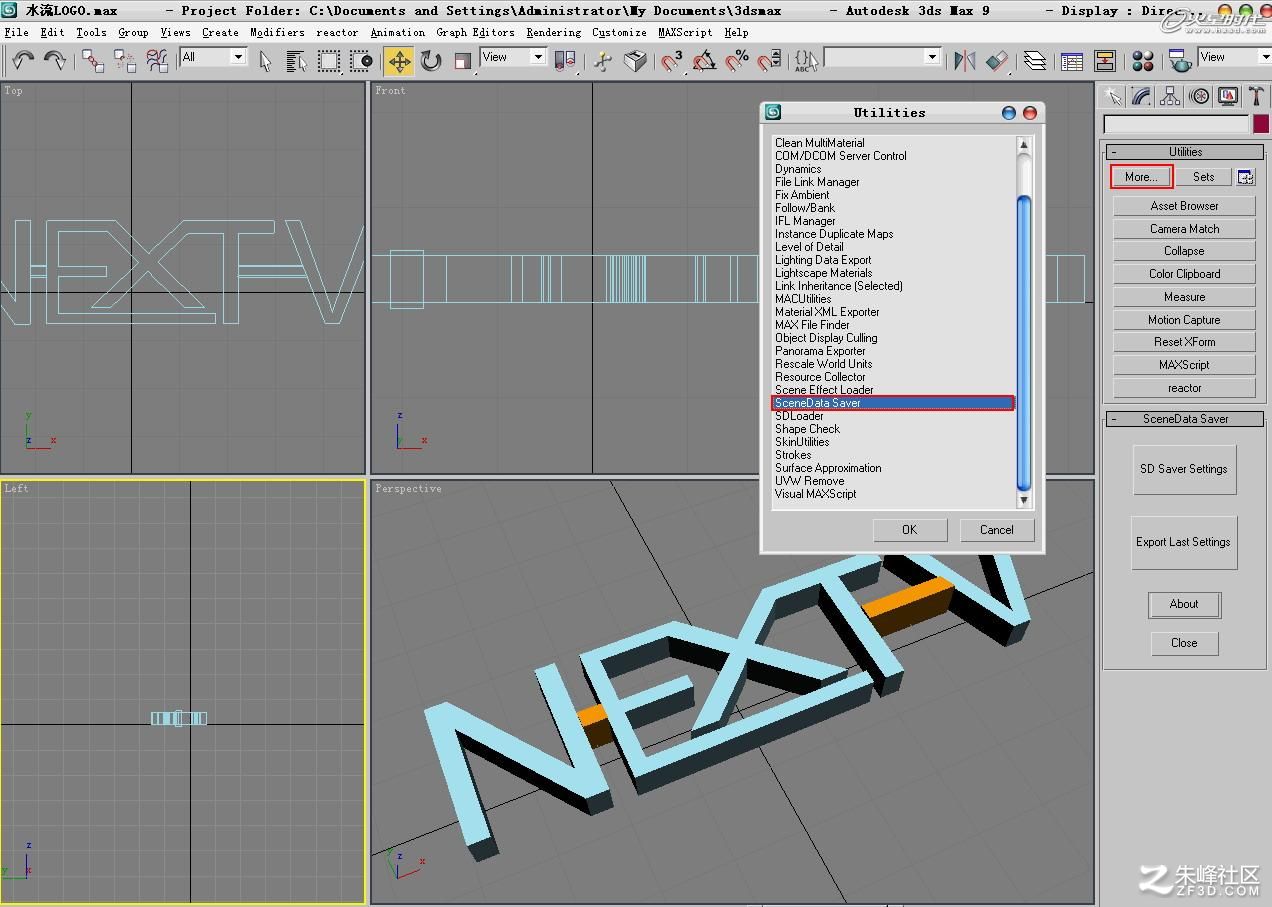Activate the Unlink Selection tool
This screenshot has height=907, width=1272.
click(x=125, y=61)
